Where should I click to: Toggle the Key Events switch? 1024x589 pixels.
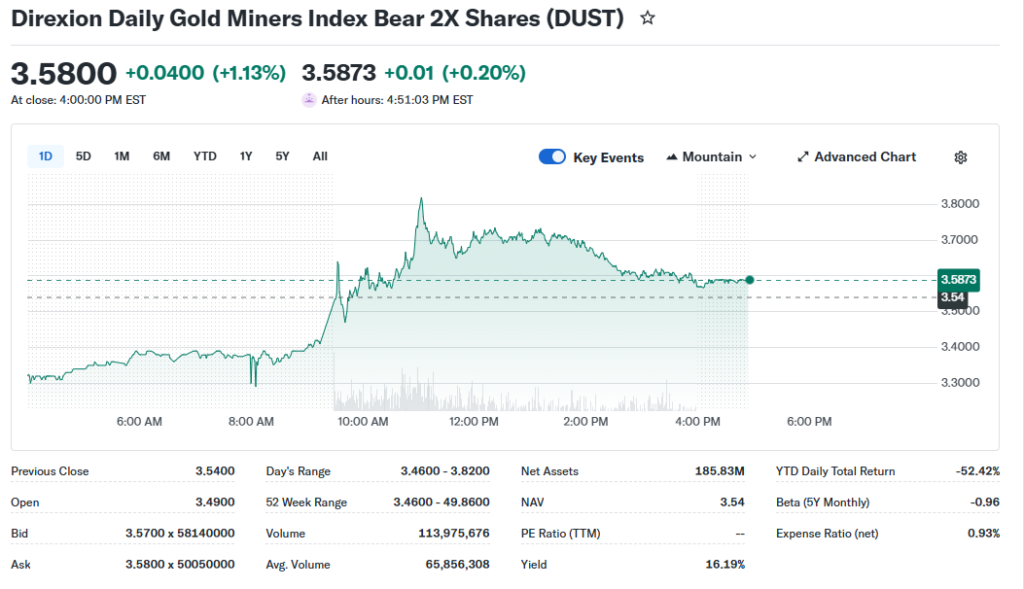click(x=552, y=157)
